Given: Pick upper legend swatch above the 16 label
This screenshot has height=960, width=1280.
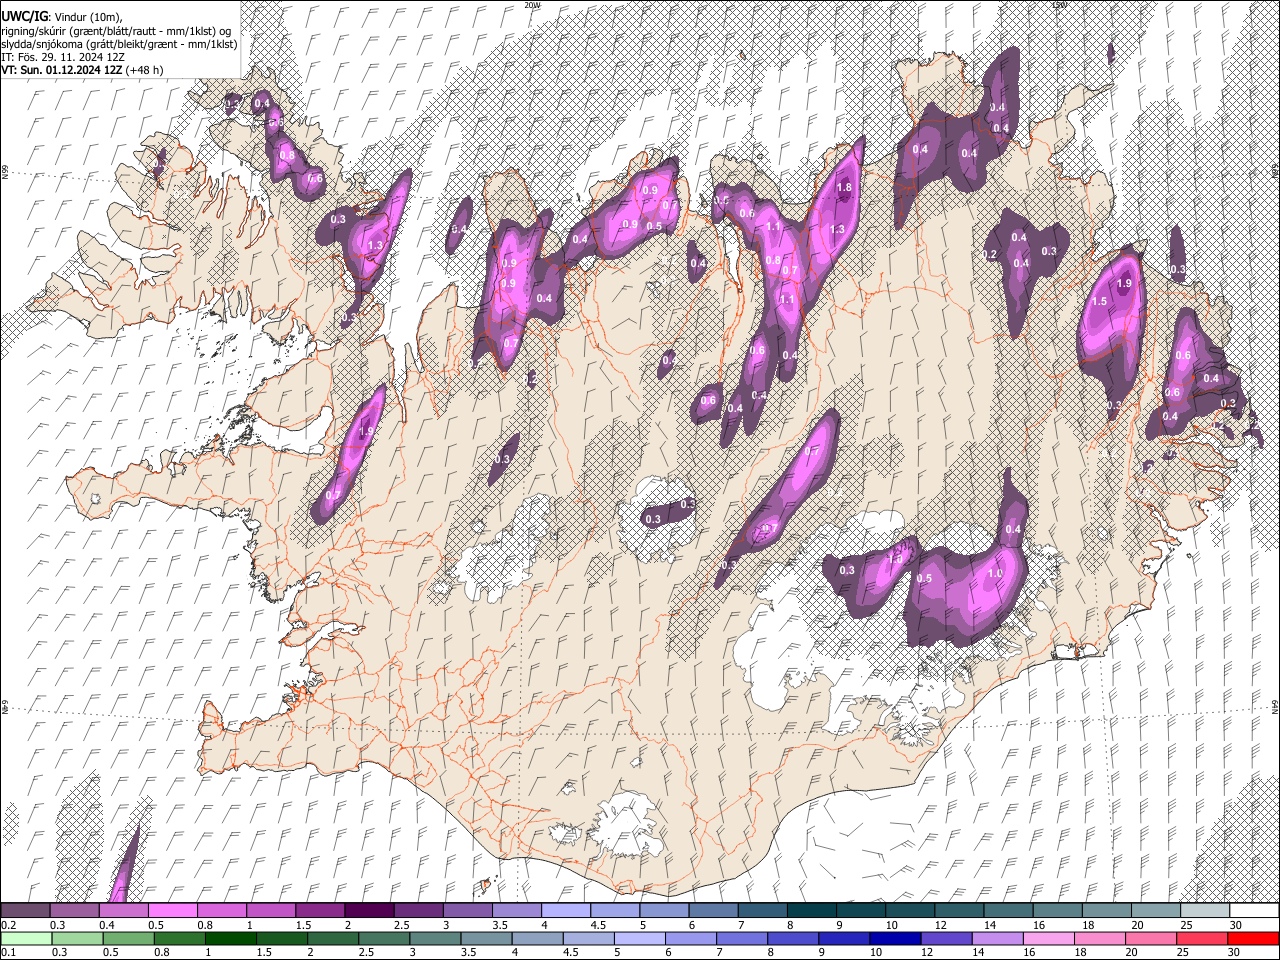Looking at the screenshot, I should tap(1057, 910).
